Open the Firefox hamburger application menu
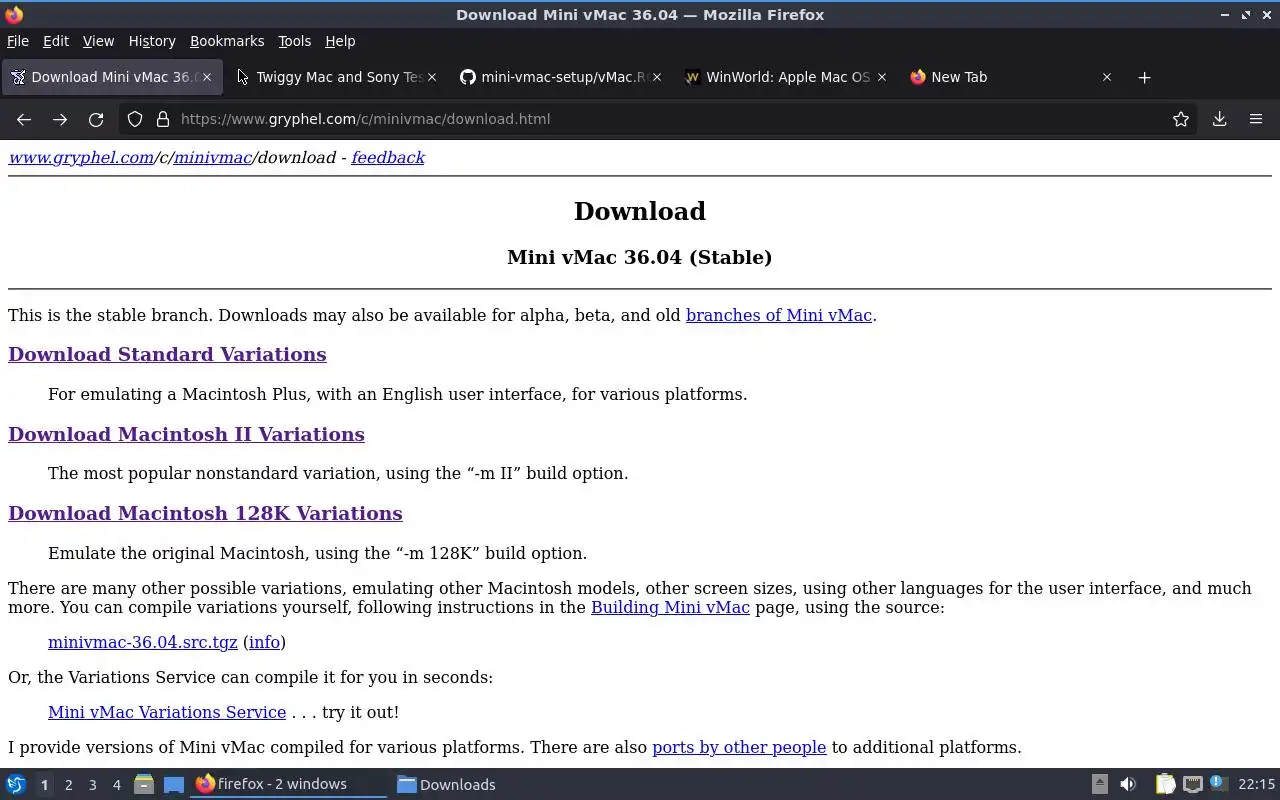 pyautogui.click(x=1256, y=119)
